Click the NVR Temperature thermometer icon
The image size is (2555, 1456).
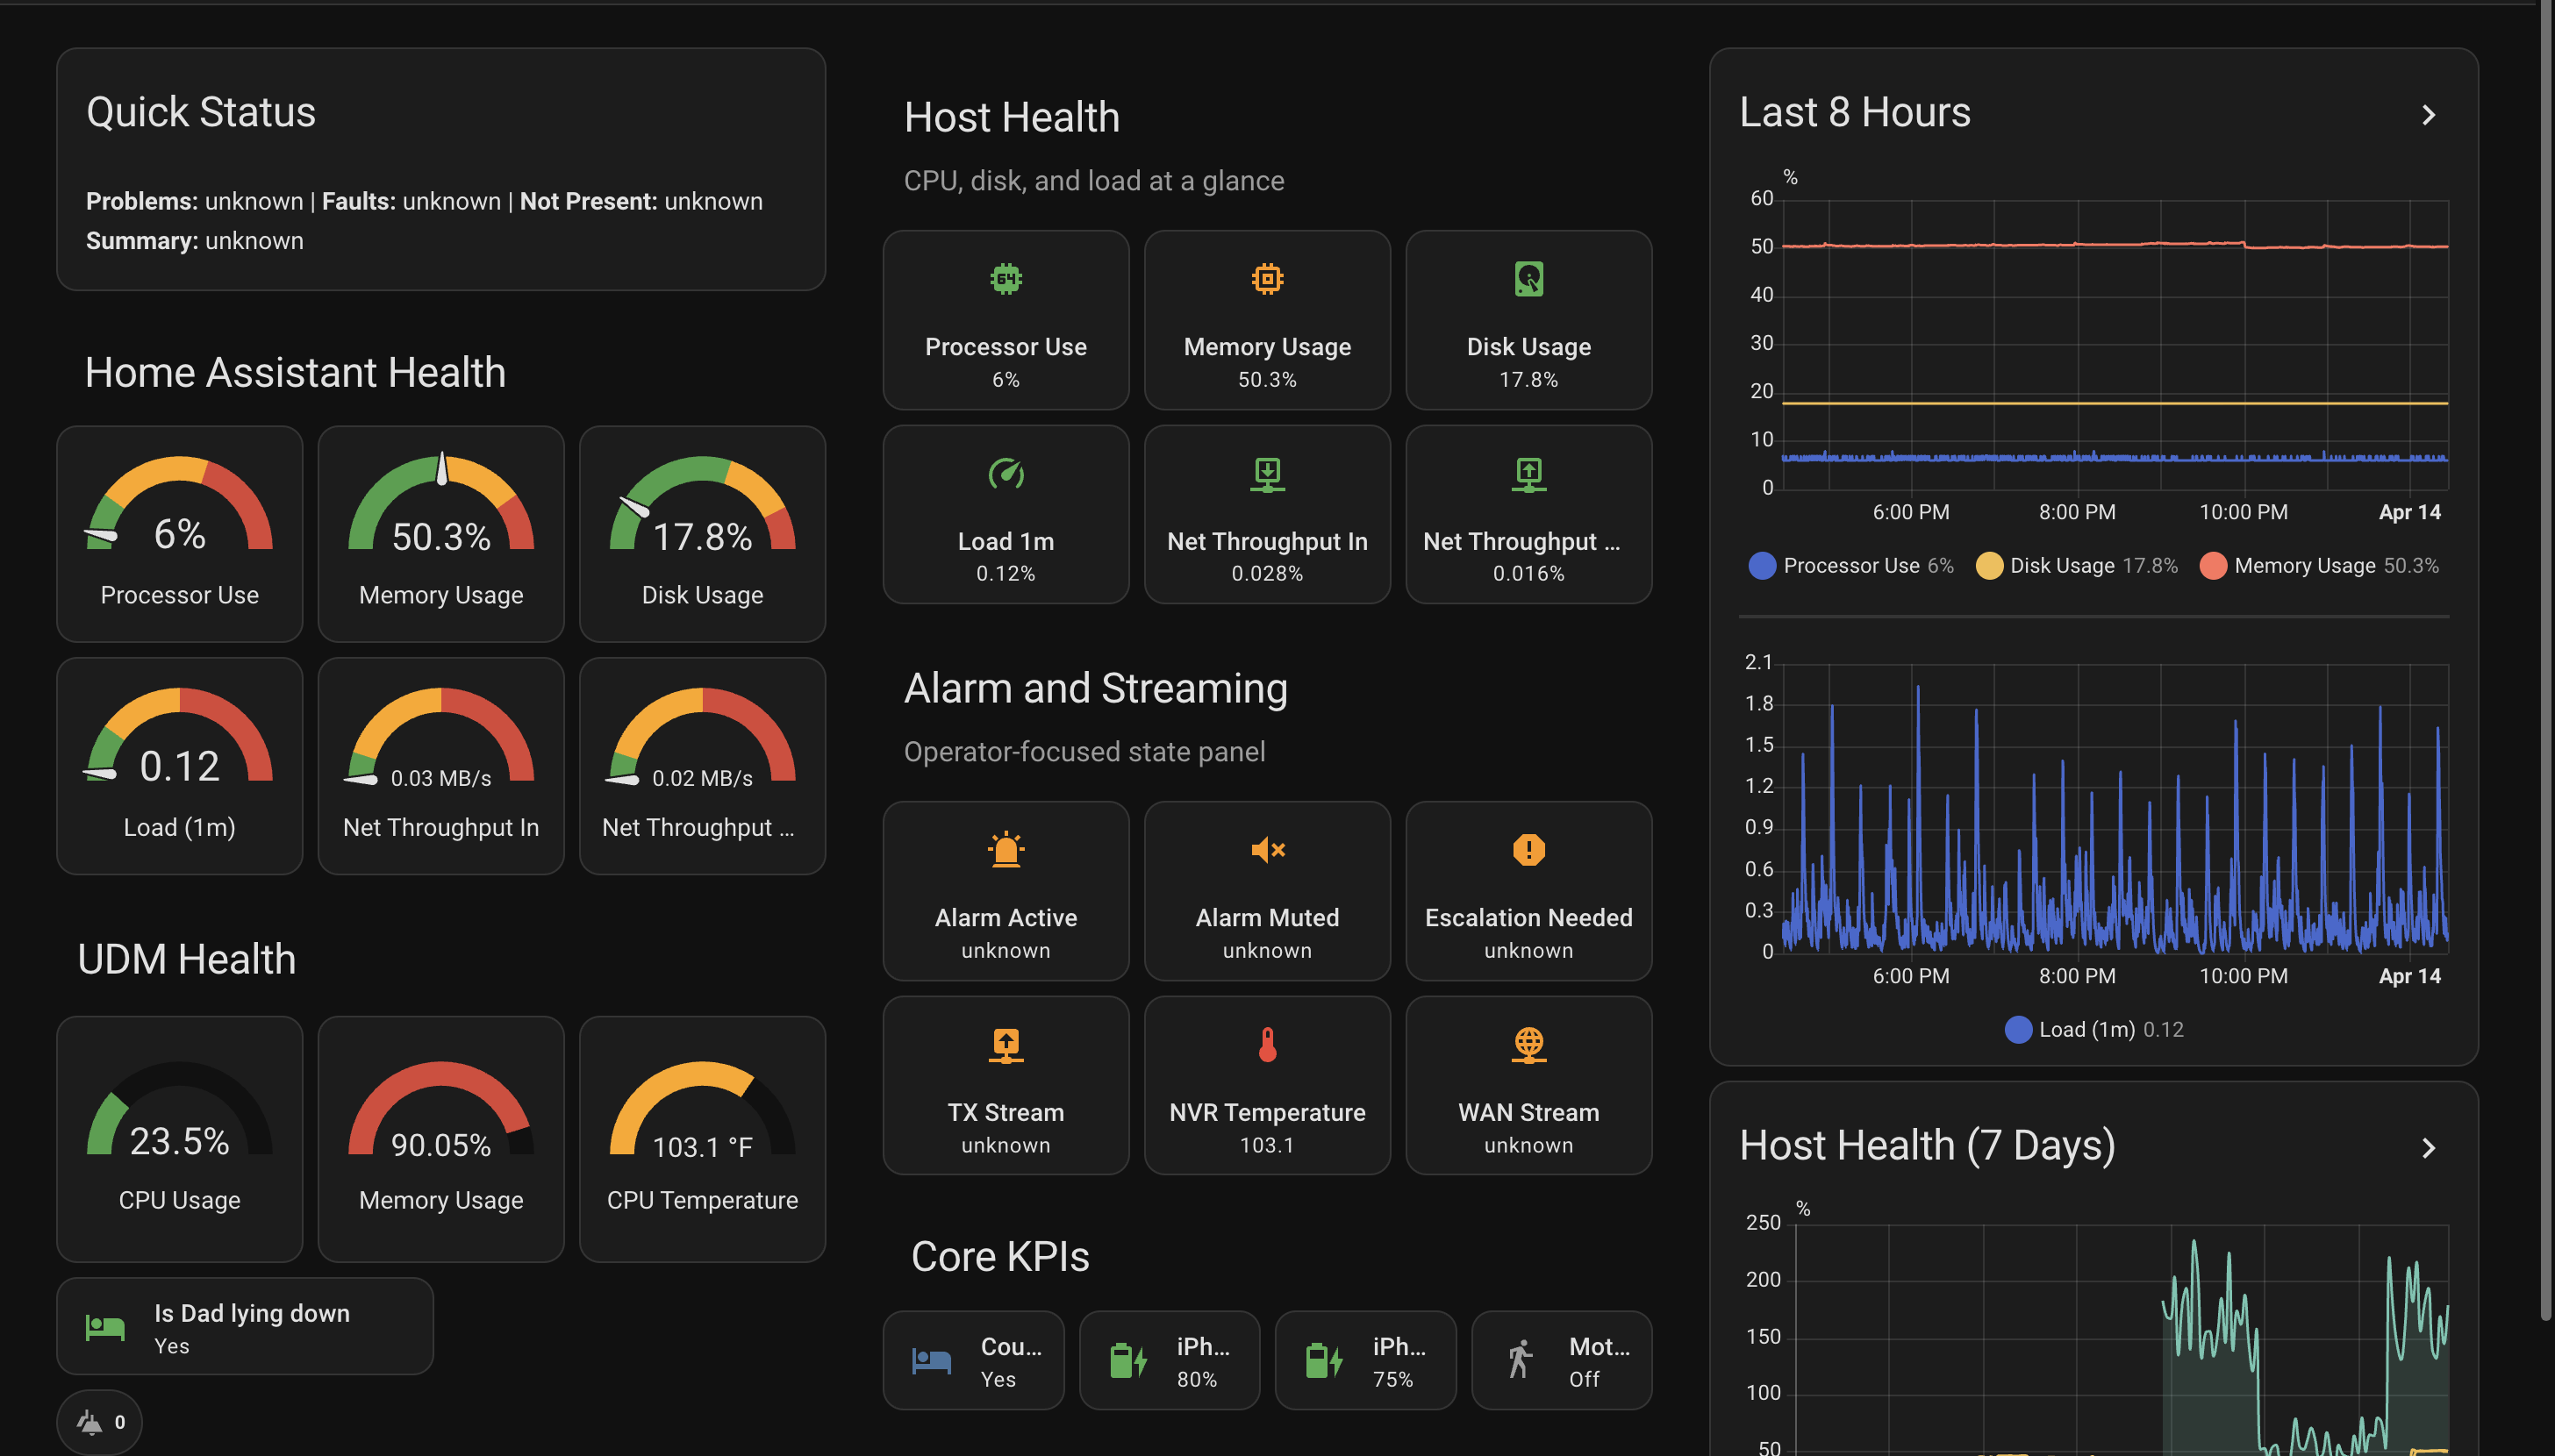[x=1267, y=1045]
